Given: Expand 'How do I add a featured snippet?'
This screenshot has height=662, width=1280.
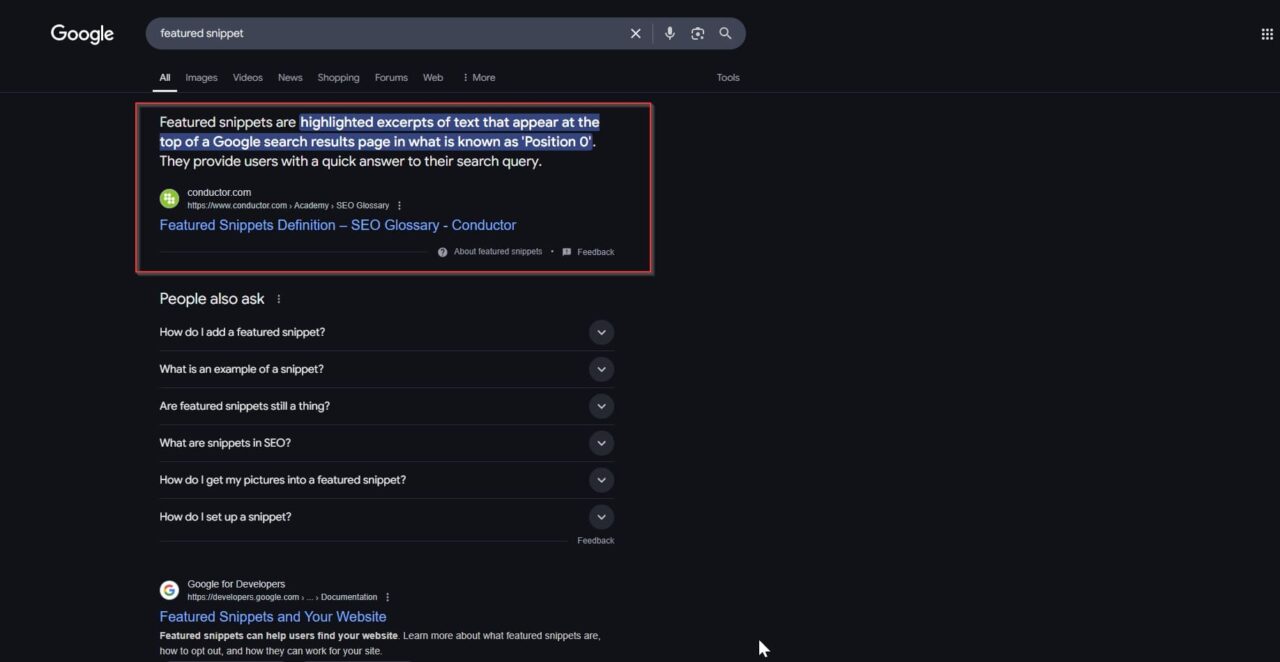Looking at the screenshot, I should pyautogui.click(x=601, y=332).
